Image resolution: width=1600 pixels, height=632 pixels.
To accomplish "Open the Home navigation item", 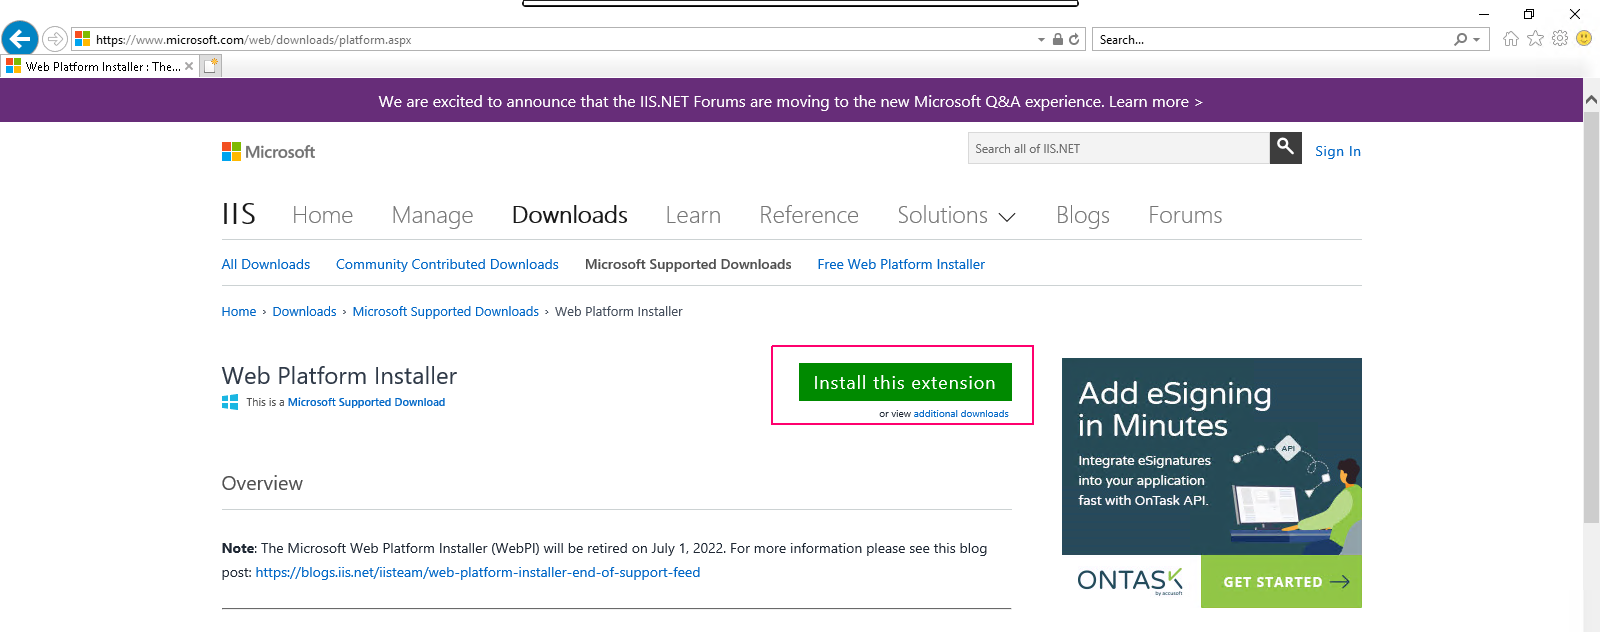I will 322,215.
